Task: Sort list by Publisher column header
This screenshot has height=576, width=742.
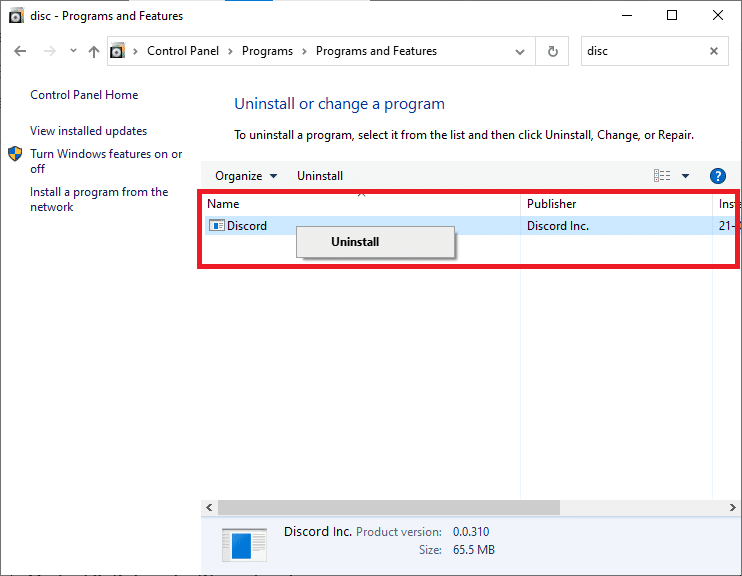Action: coord(552,204)
